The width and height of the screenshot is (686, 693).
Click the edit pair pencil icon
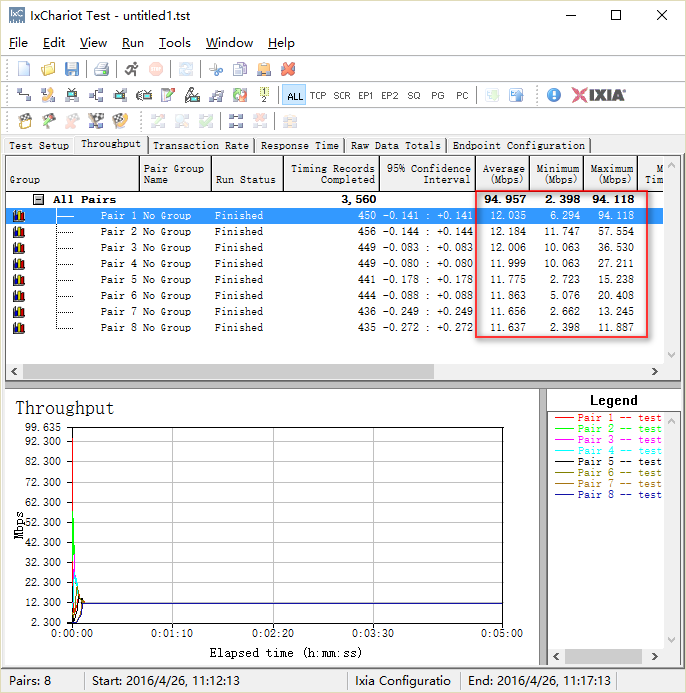168,95
